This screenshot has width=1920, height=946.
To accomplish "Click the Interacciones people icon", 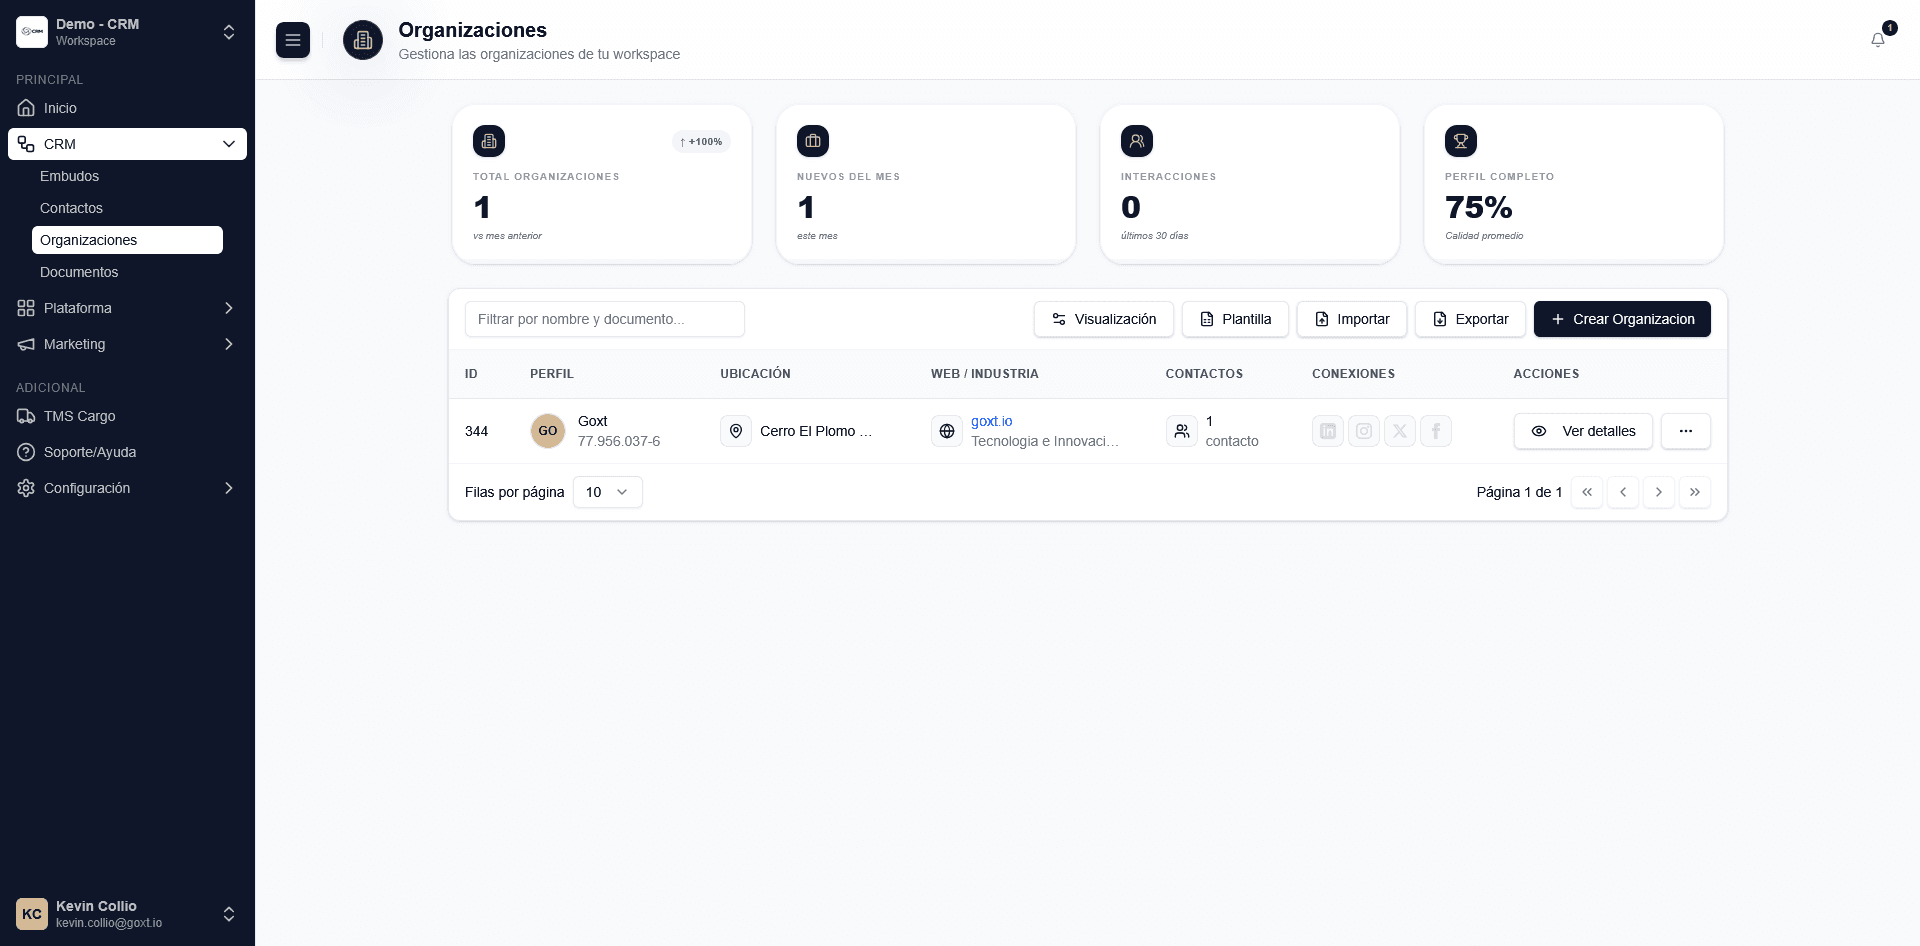I will pos(1137,141).
